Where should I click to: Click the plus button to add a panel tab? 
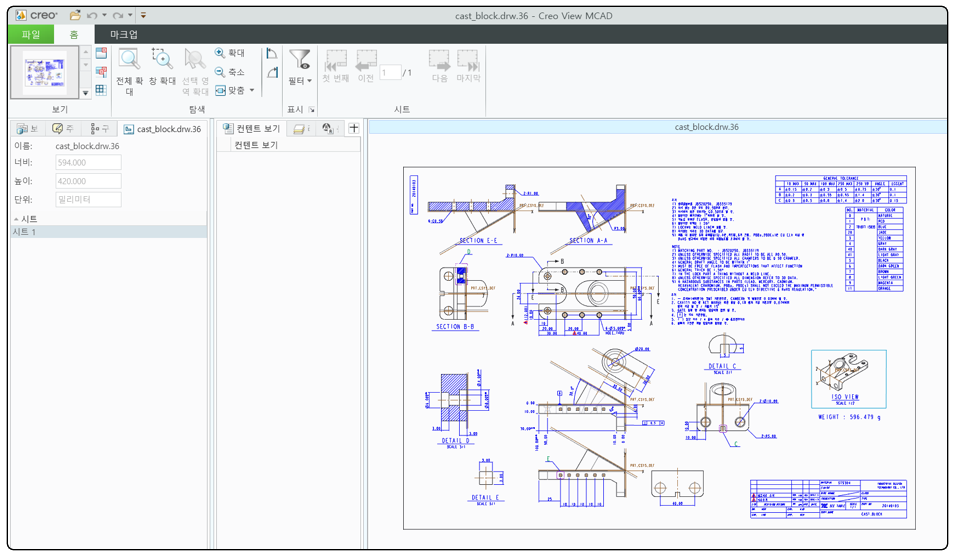(x=353, y=128)
